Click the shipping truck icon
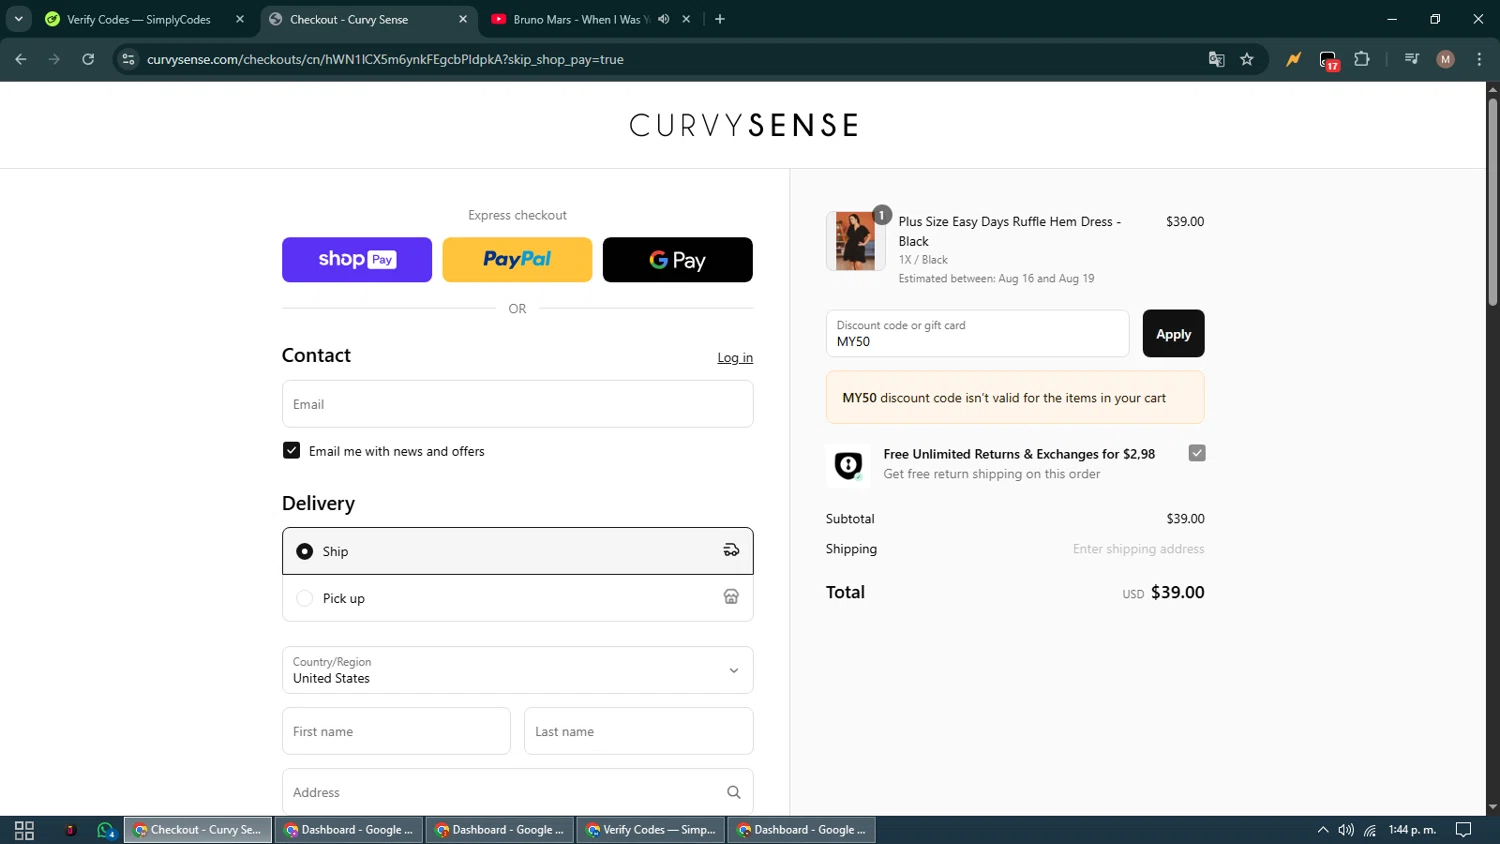 click(731, 550)
